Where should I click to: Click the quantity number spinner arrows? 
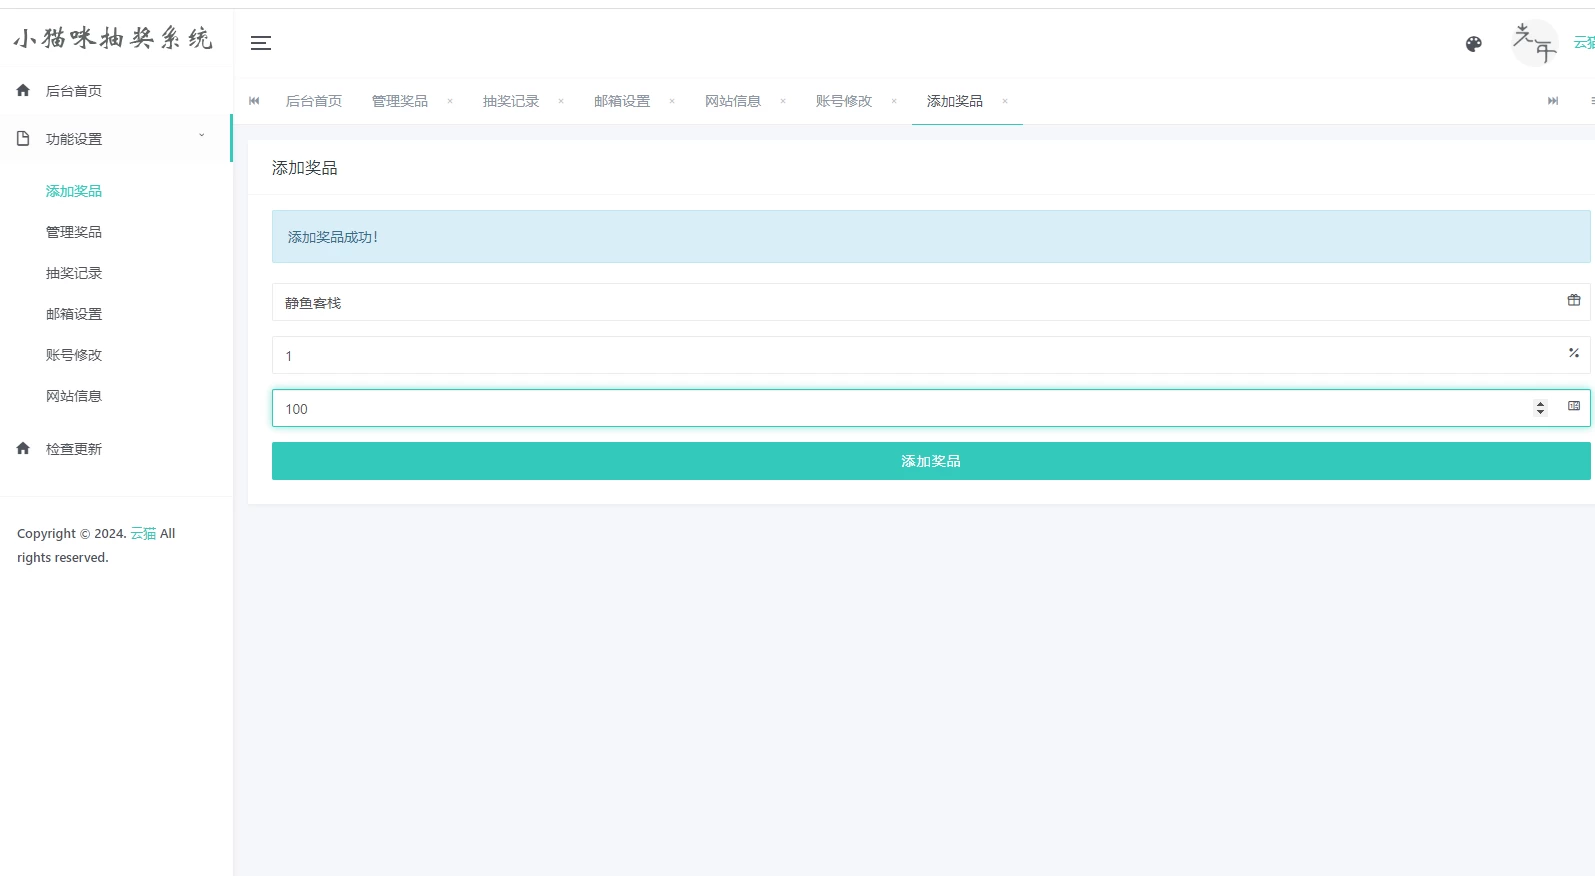(1540, 408)
